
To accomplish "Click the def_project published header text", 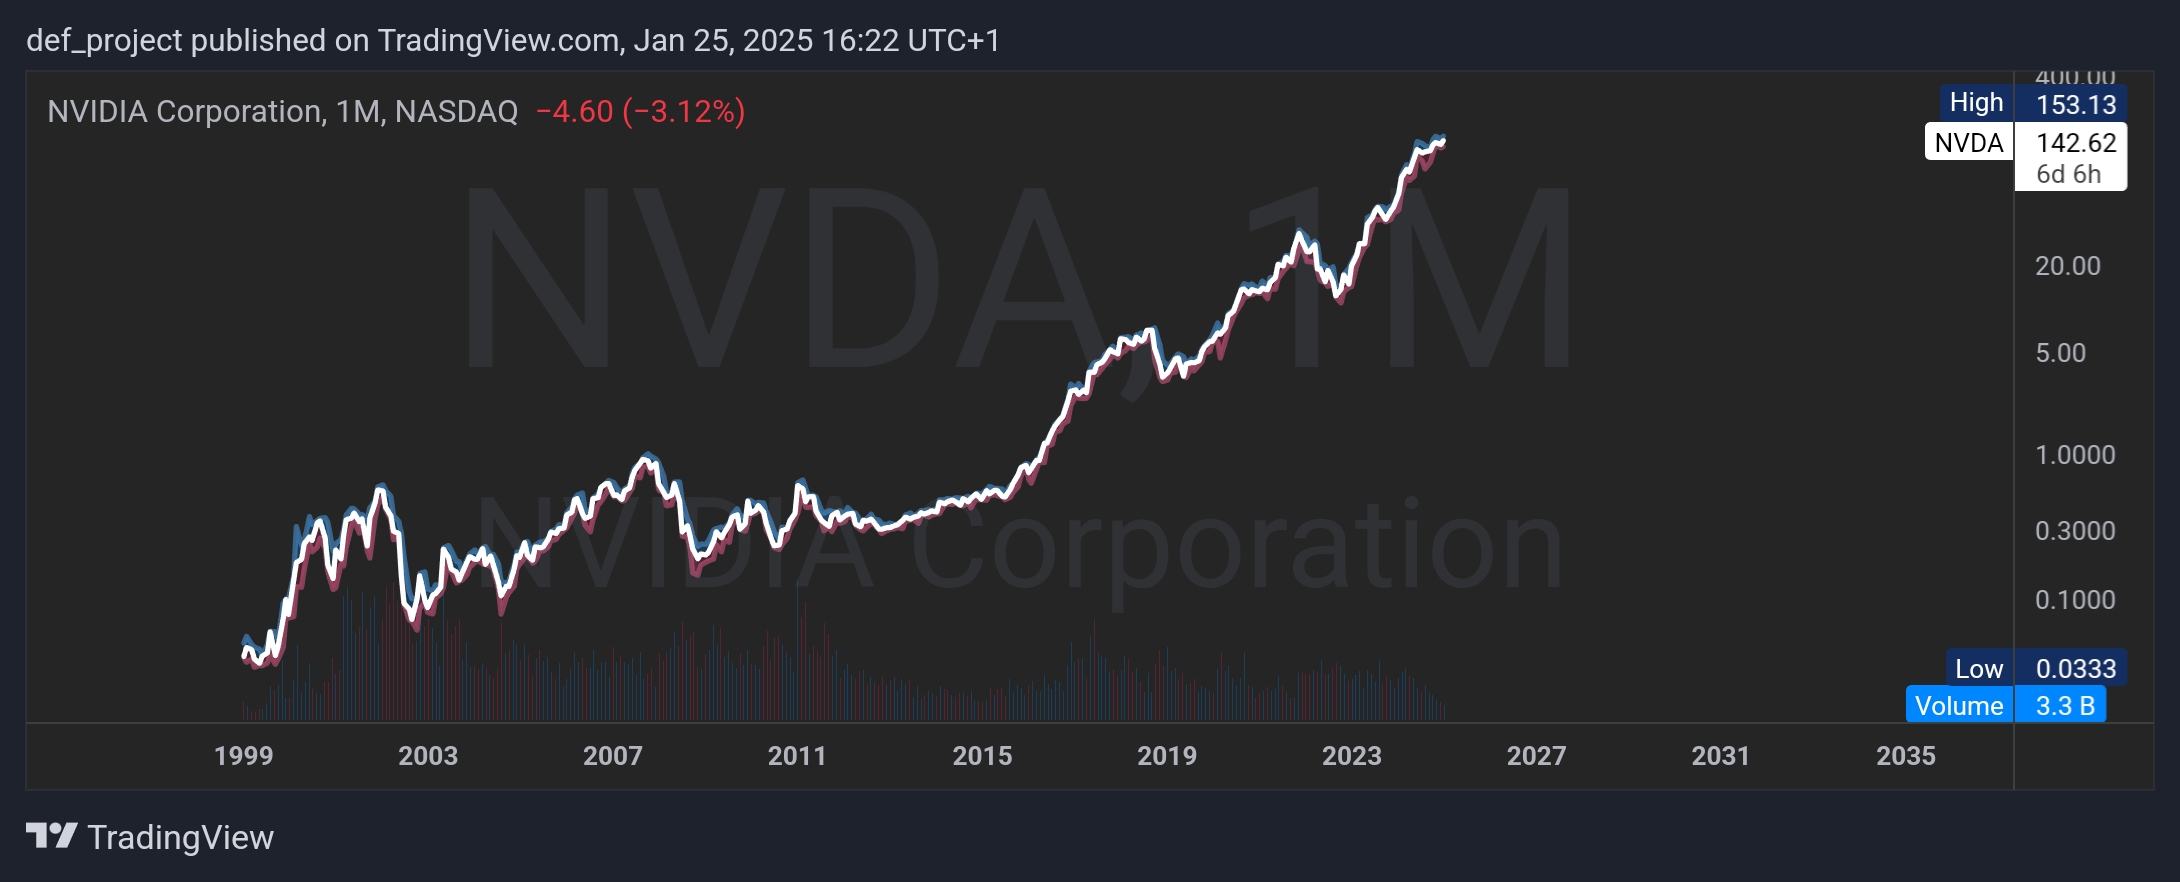I will click(x=512, y=40).
